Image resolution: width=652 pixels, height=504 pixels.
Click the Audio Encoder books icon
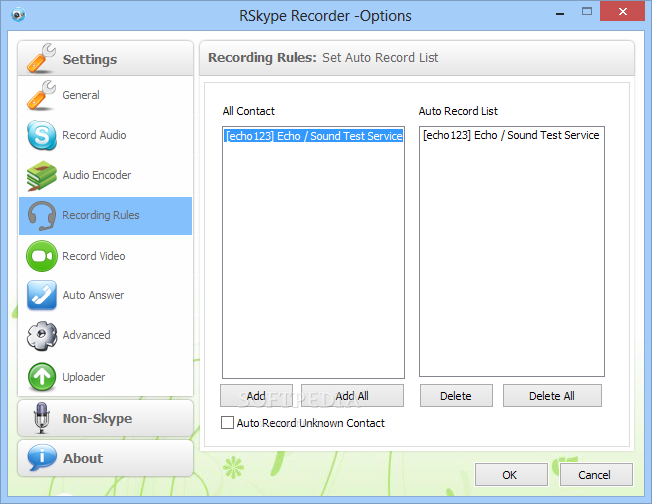point(42,175)
